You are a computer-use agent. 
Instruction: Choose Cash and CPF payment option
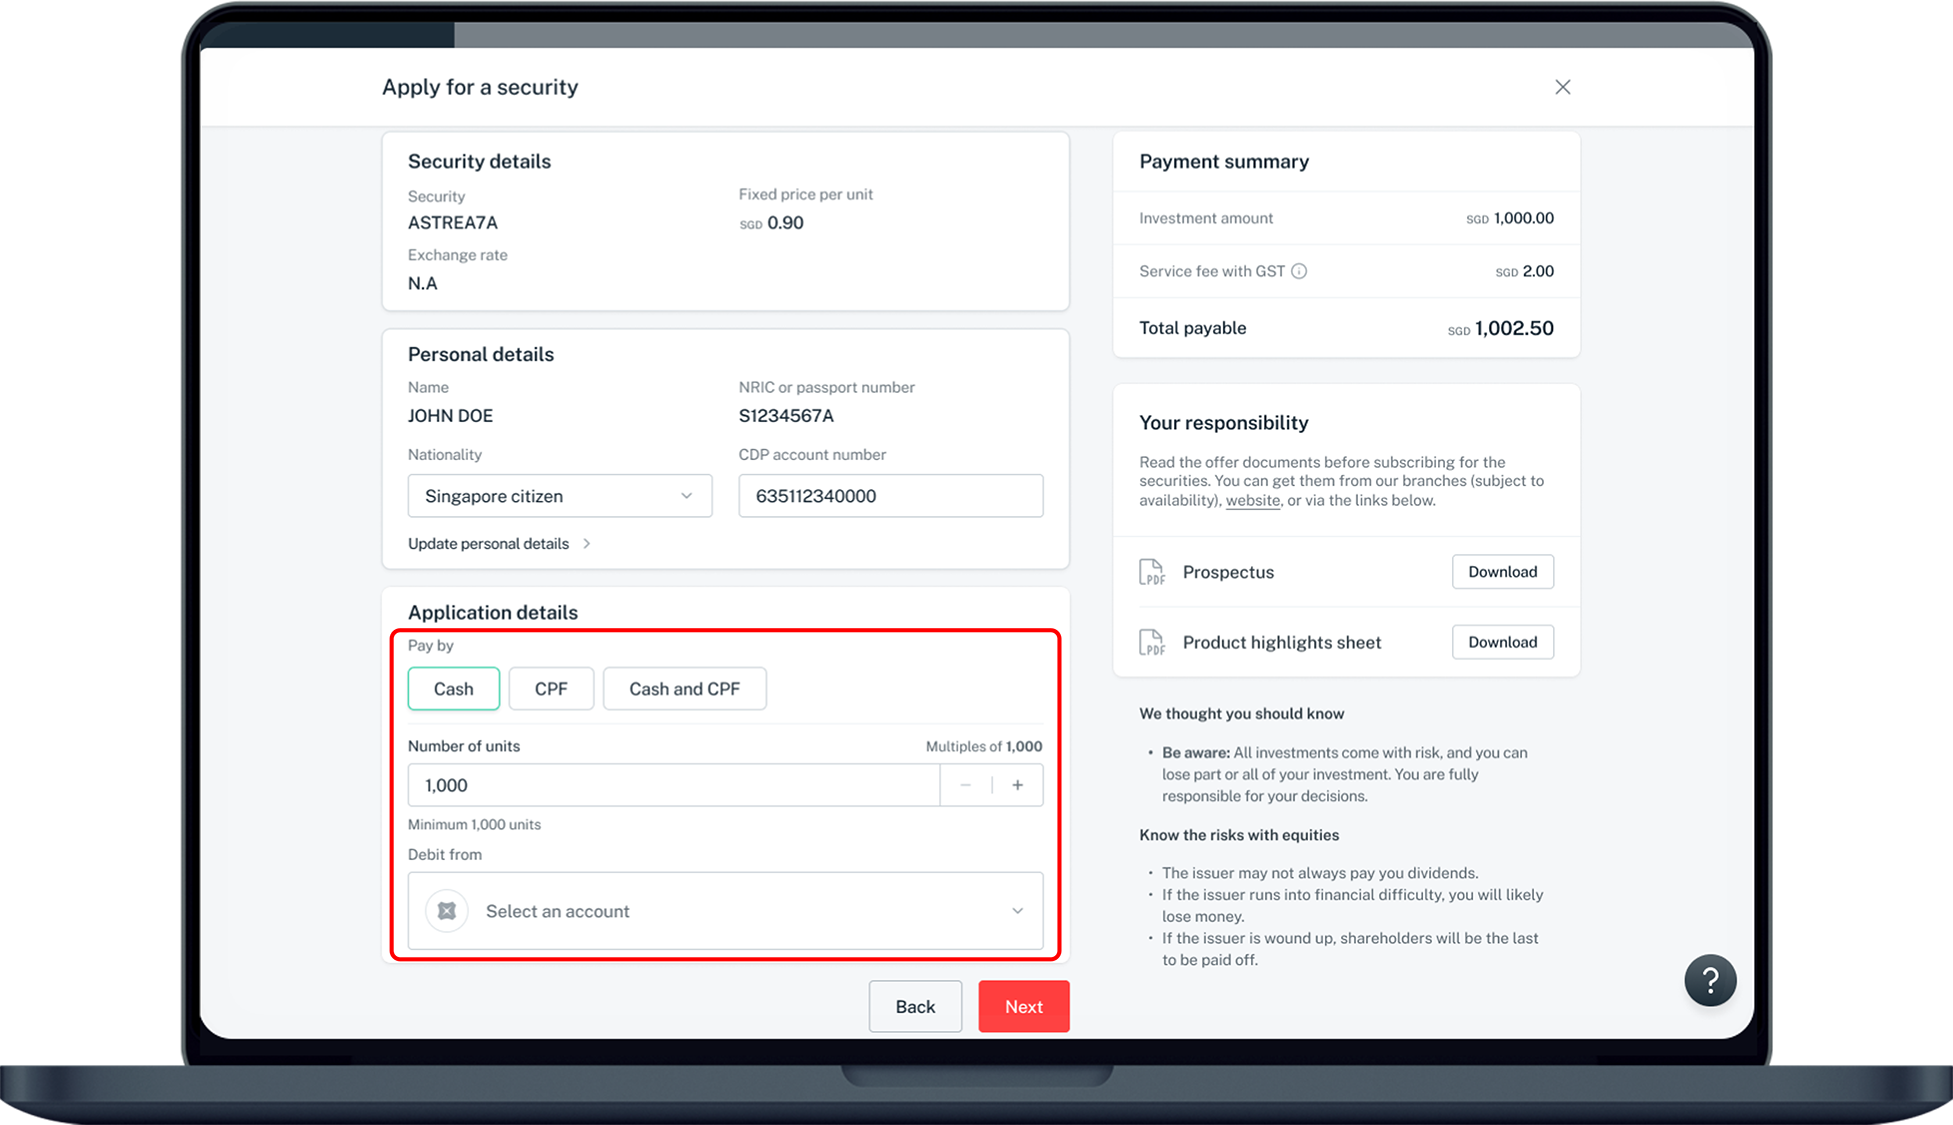[x=684, y=689]
